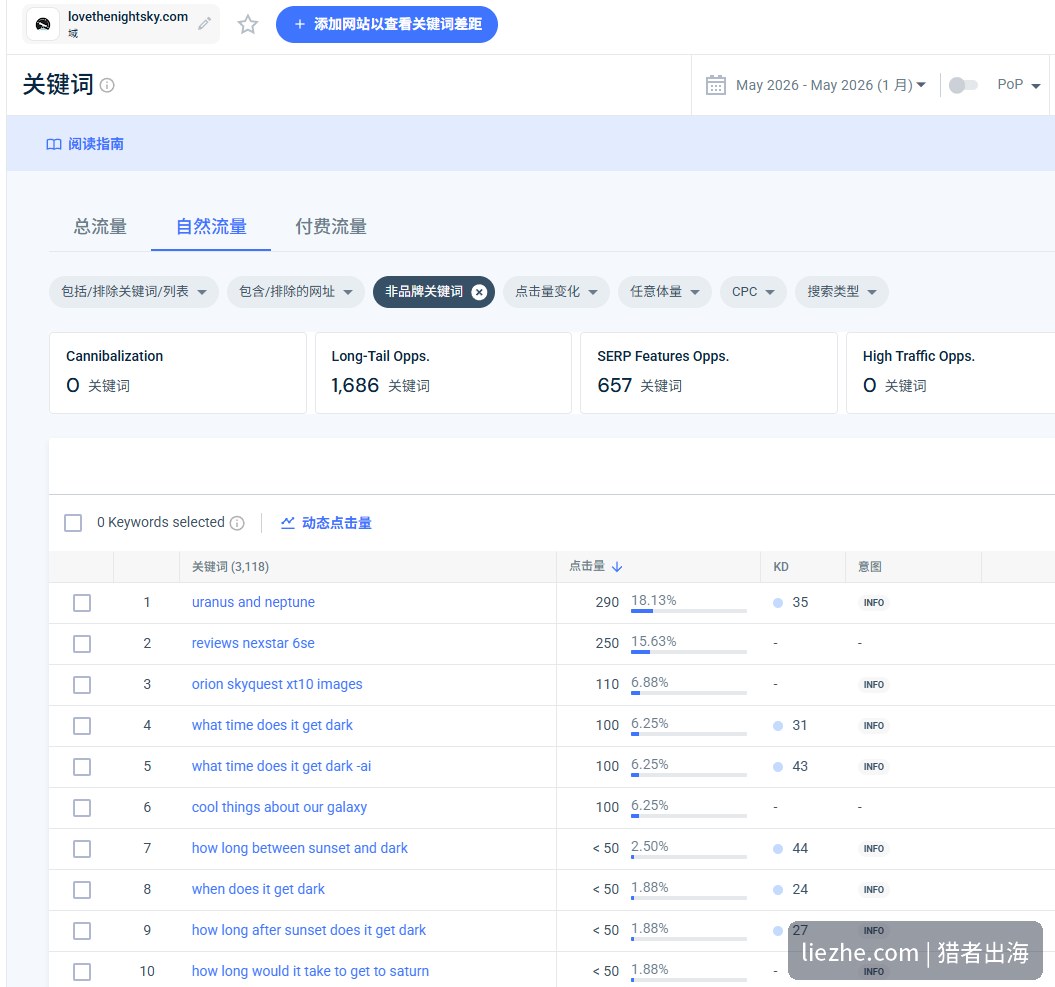Expand the PoP dropdown arrow
This screenshot has width=1055, height=987.
click(1036, 85)
